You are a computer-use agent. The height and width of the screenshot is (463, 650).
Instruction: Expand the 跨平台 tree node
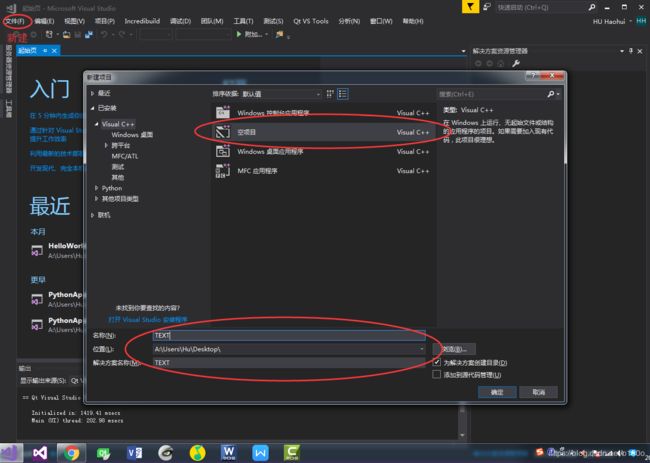pyautogui.click(x=106, y=145)
